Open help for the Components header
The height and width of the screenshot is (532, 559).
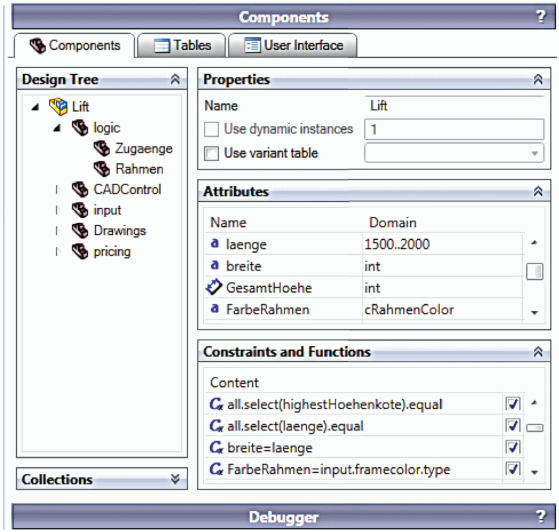click(x=541, y=16)
